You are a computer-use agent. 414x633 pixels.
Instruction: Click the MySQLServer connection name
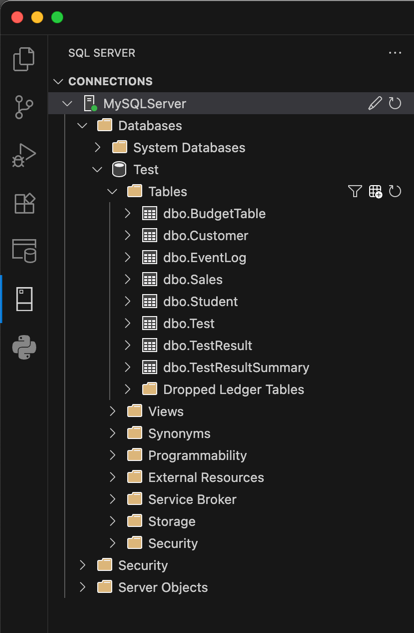144,104
